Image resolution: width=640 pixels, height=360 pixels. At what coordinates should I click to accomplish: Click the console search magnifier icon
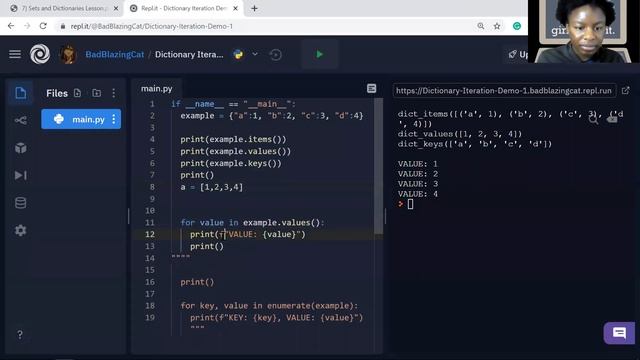pyautogui.click(x=593, y=119)
